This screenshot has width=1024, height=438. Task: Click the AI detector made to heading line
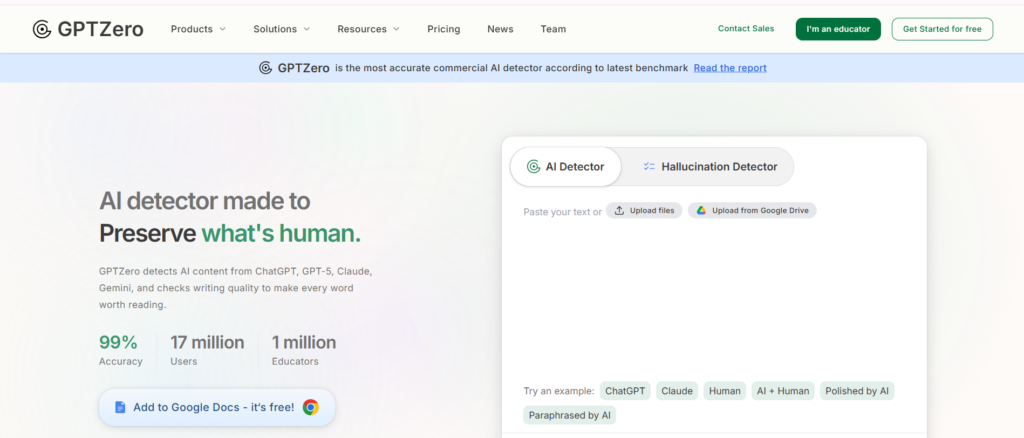pyautogui.click(x=204, y=200)
